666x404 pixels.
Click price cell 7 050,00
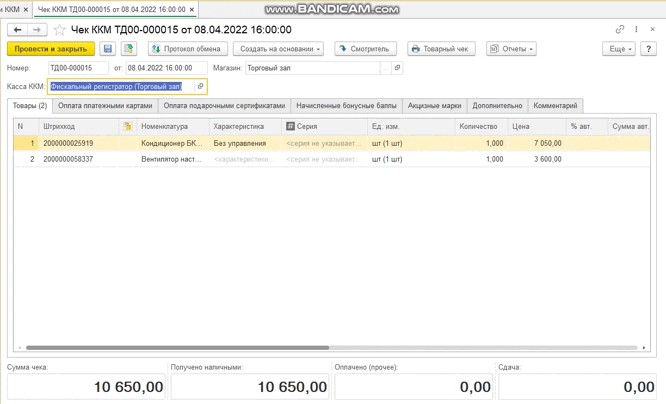click(537, 143)
